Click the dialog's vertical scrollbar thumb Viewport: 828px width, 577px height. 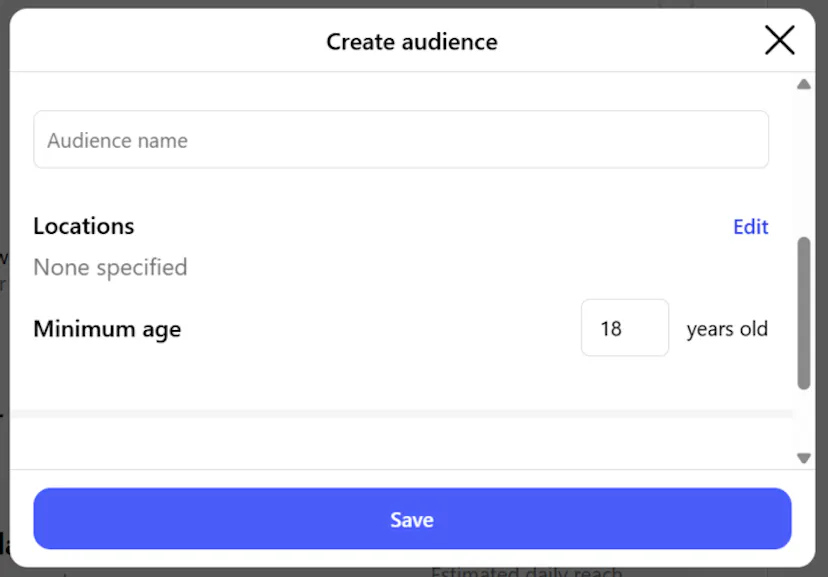(803, 312)
